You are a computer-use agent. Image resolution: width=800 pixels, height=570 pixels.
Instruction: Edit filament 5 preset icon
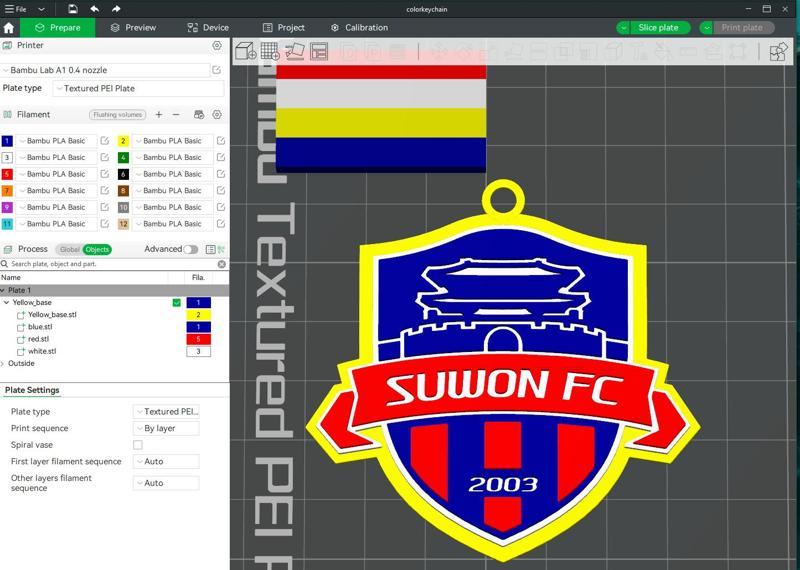105,174
